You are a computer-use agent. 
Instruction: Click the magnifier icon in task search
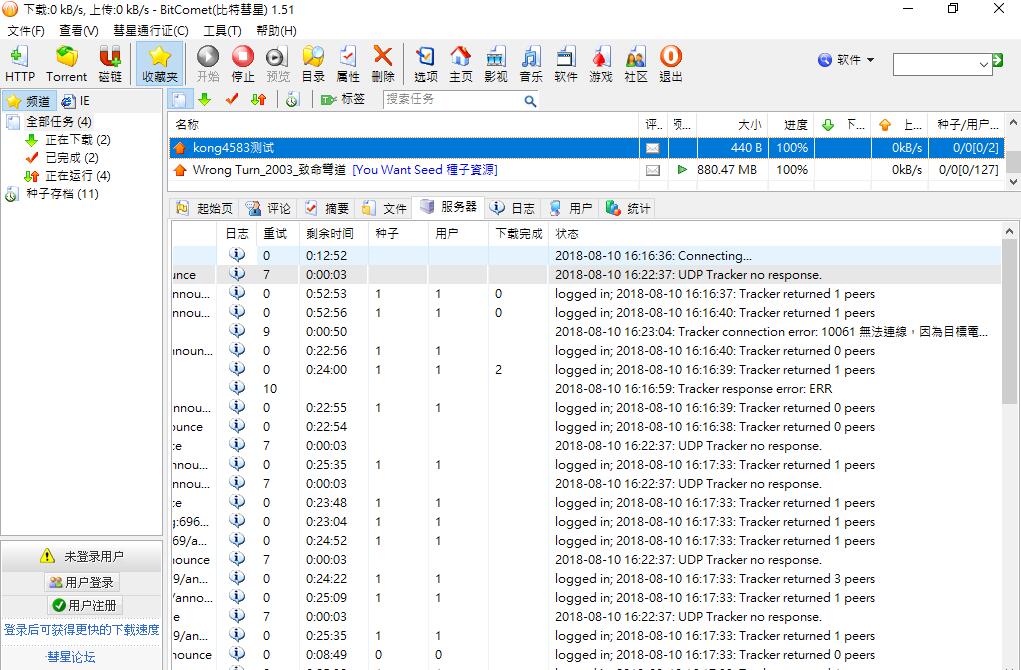[x=531, y=101]
